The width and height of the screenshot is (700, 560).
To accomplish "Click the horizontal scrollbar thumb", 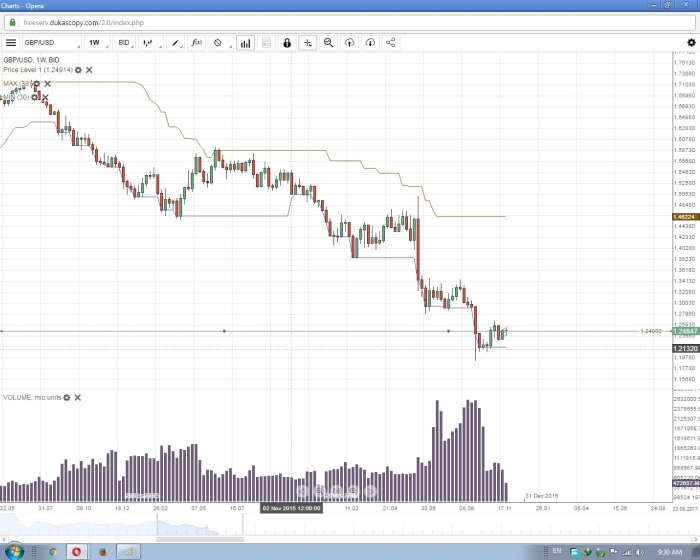I will (x=200, y=539).
